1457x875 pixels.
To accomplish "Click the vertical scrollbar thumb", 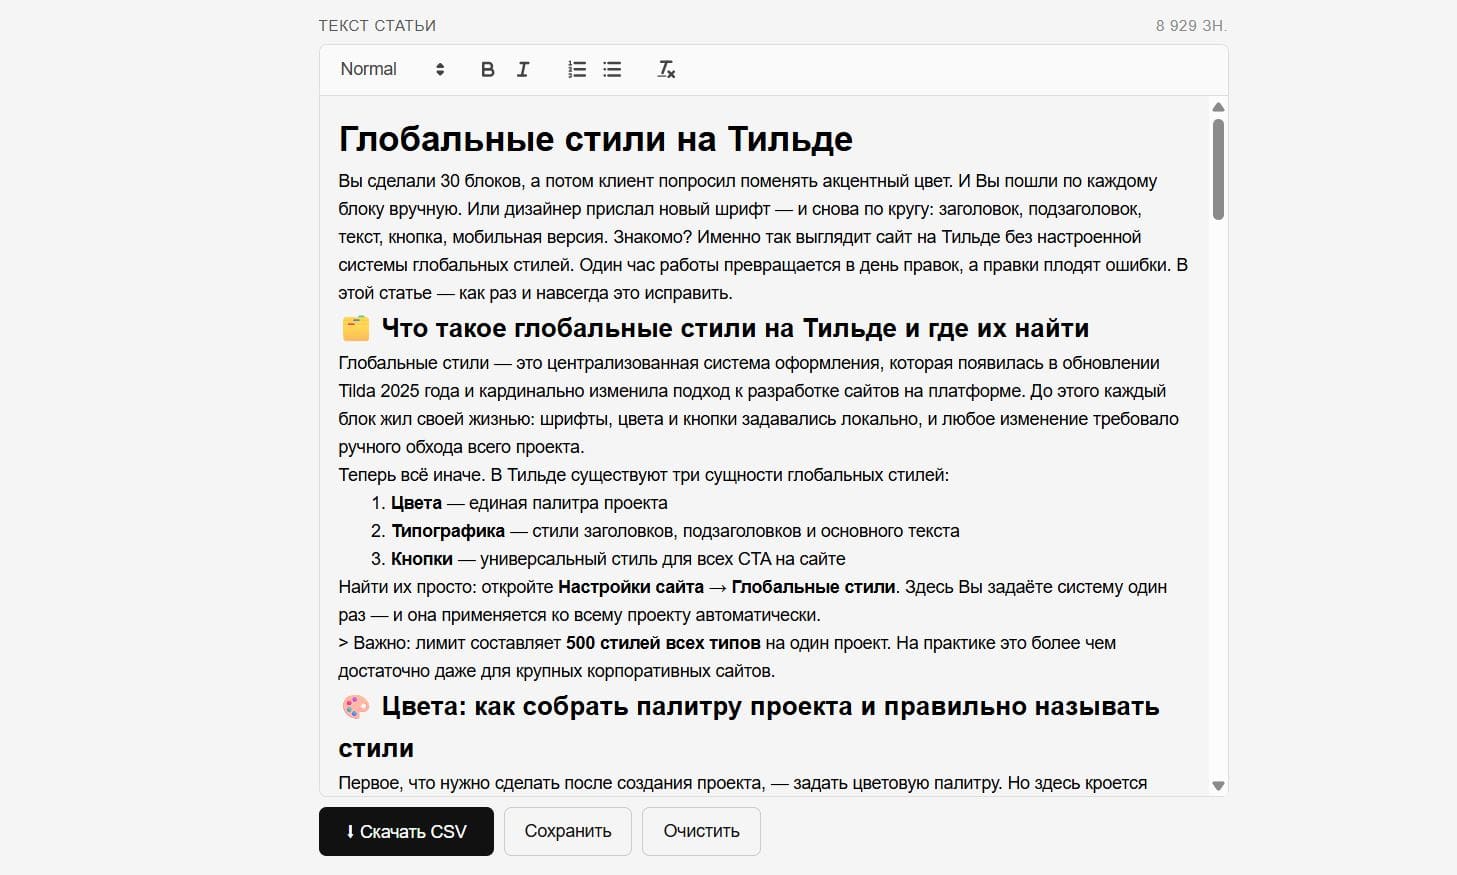I will (1218, 169).
